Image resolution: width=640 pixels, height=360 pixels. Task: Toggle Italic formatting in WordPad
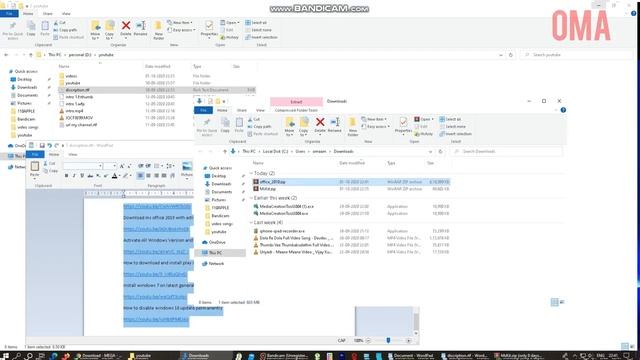[x=74, y=176]
